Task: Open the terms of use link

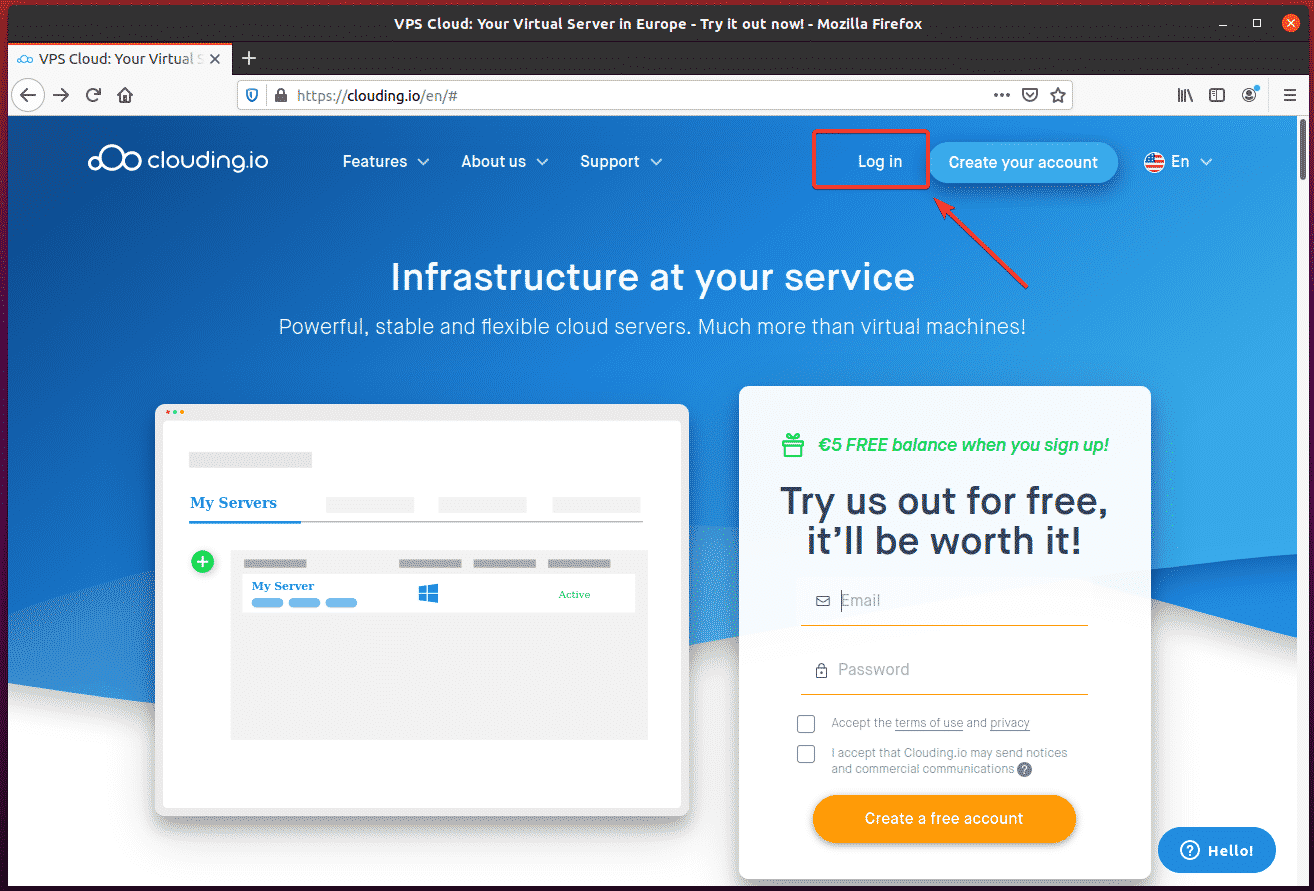Action: [929, 723]
